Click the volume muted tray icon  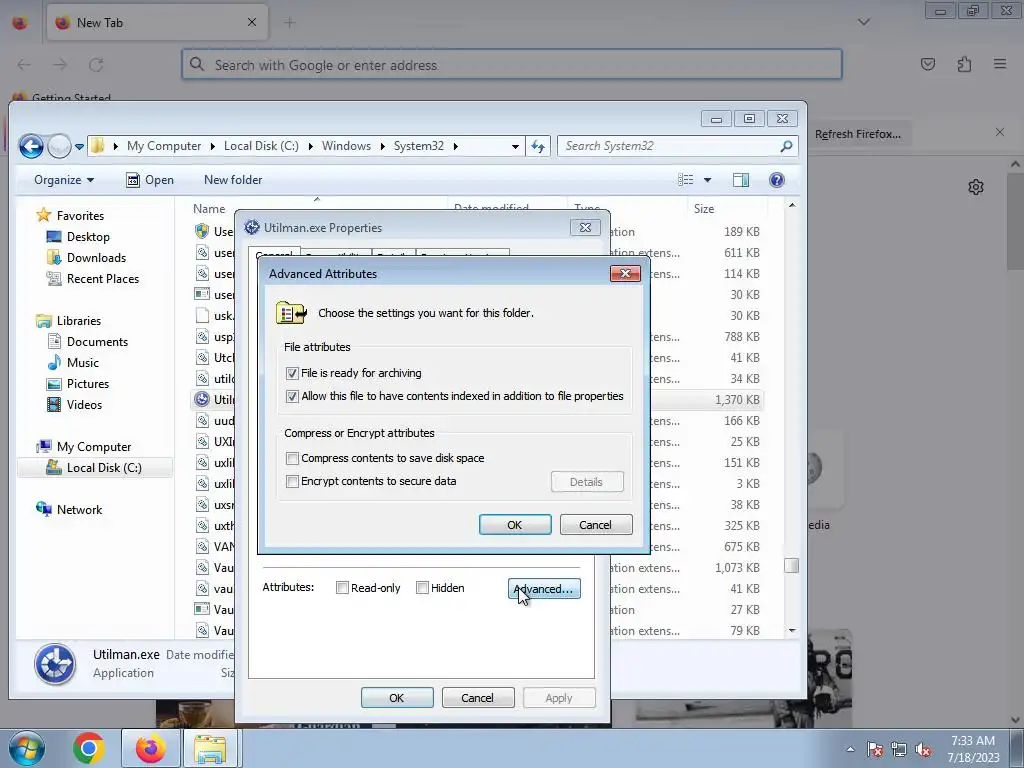[923, 750]
